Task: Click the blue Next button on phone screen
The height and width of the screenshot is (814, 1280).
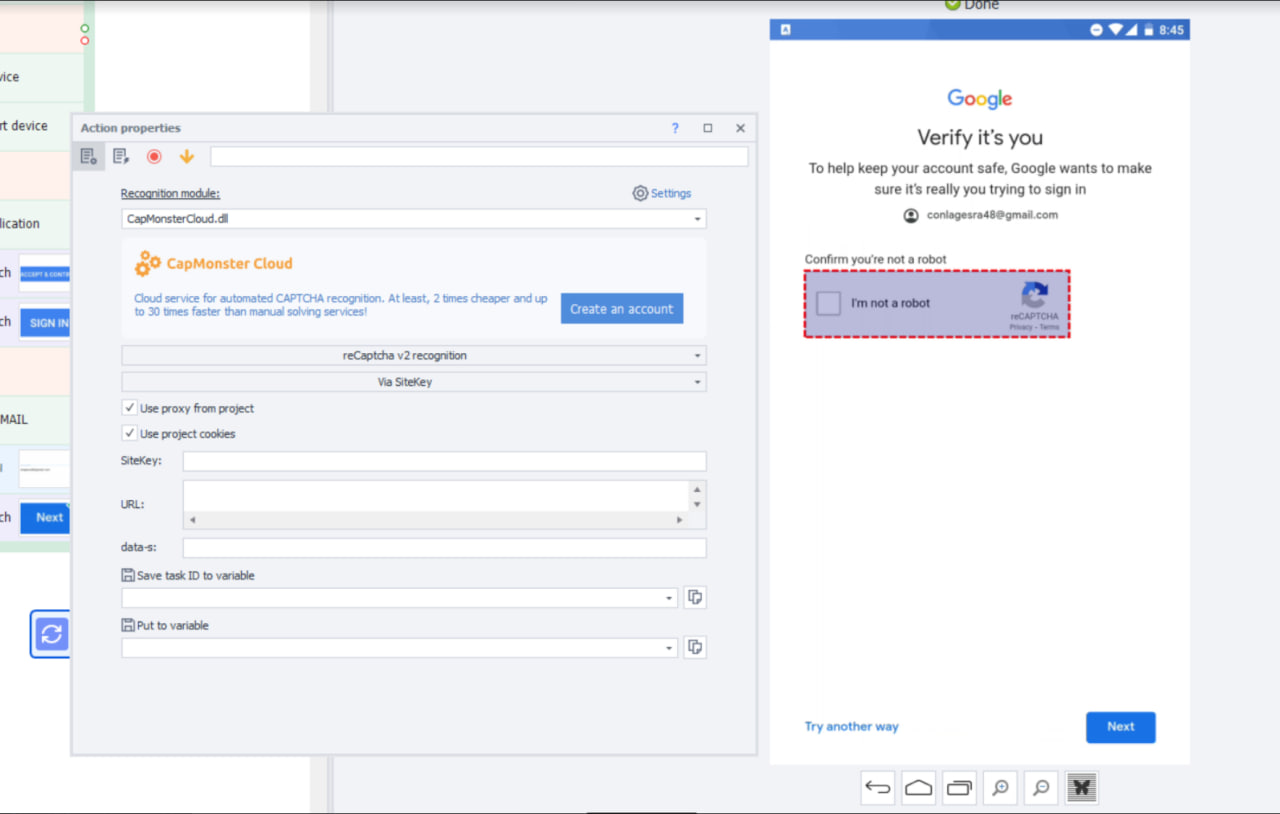Action: 1121,727
